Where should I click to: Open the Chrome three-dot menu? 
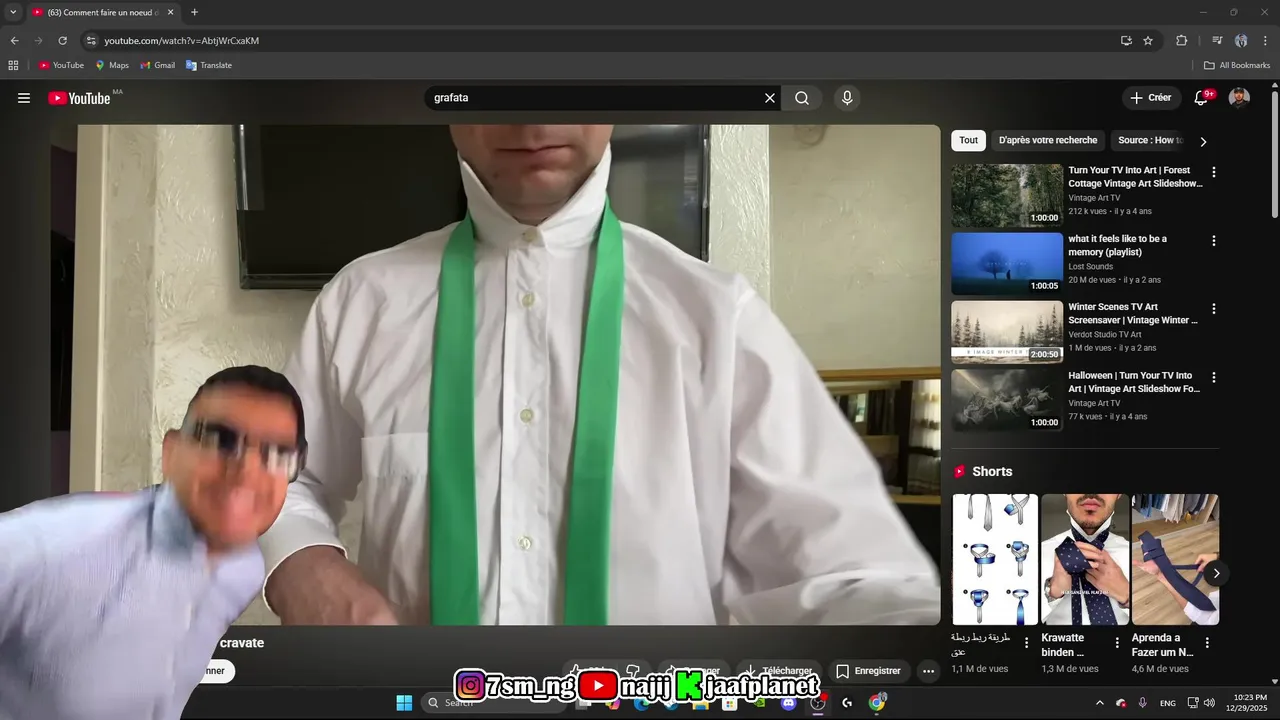pos(1265,41)
